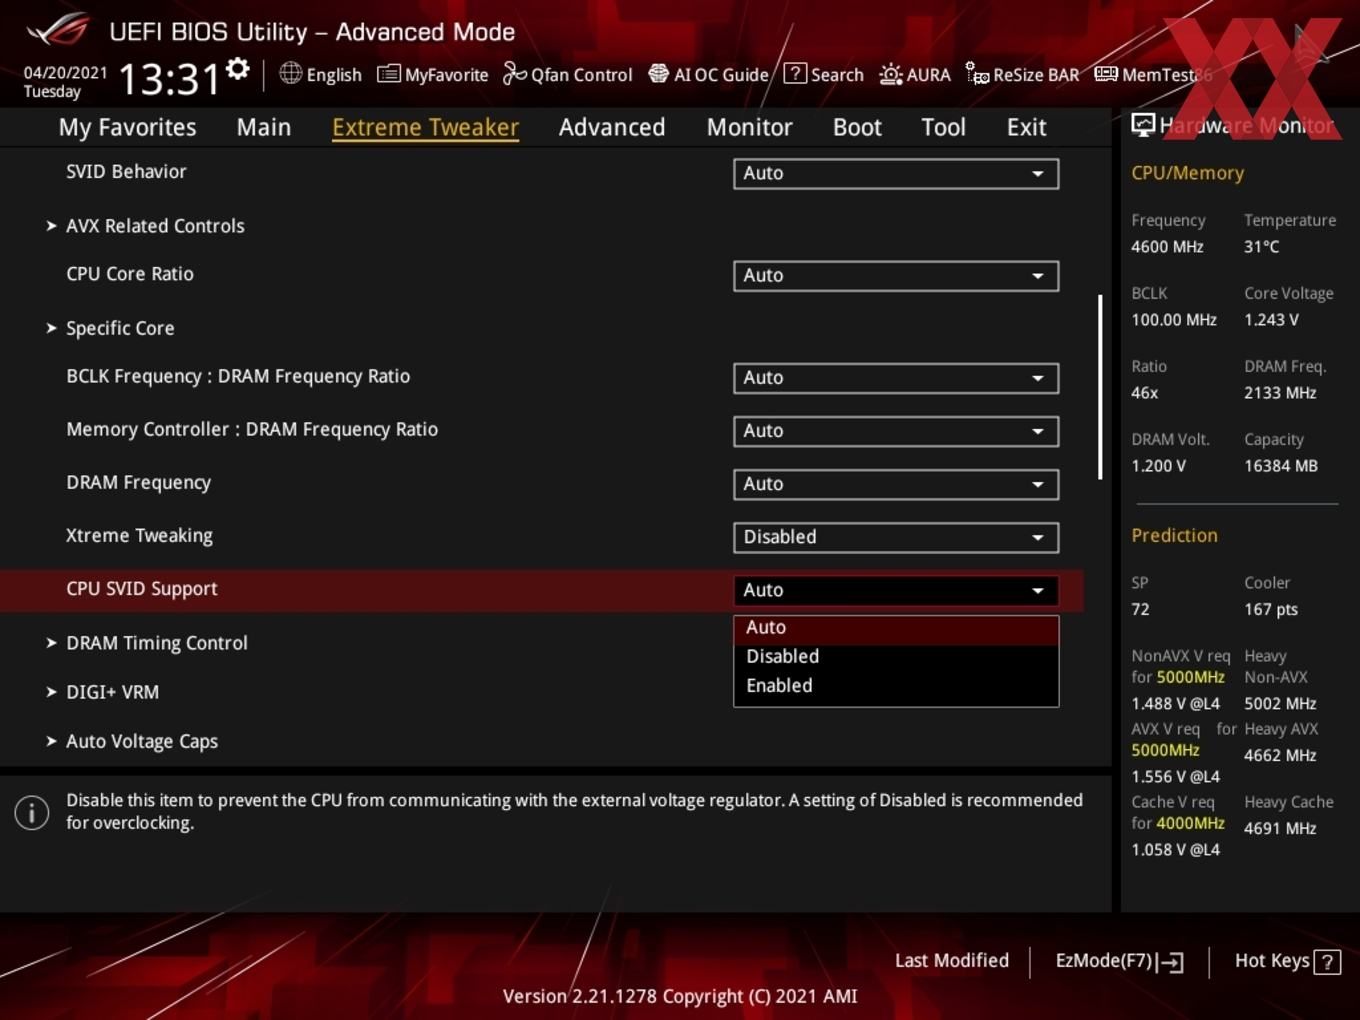Click the ROG logo
The width and height of the screenshot is (1360, 1020).
click(x=58, y=30)
